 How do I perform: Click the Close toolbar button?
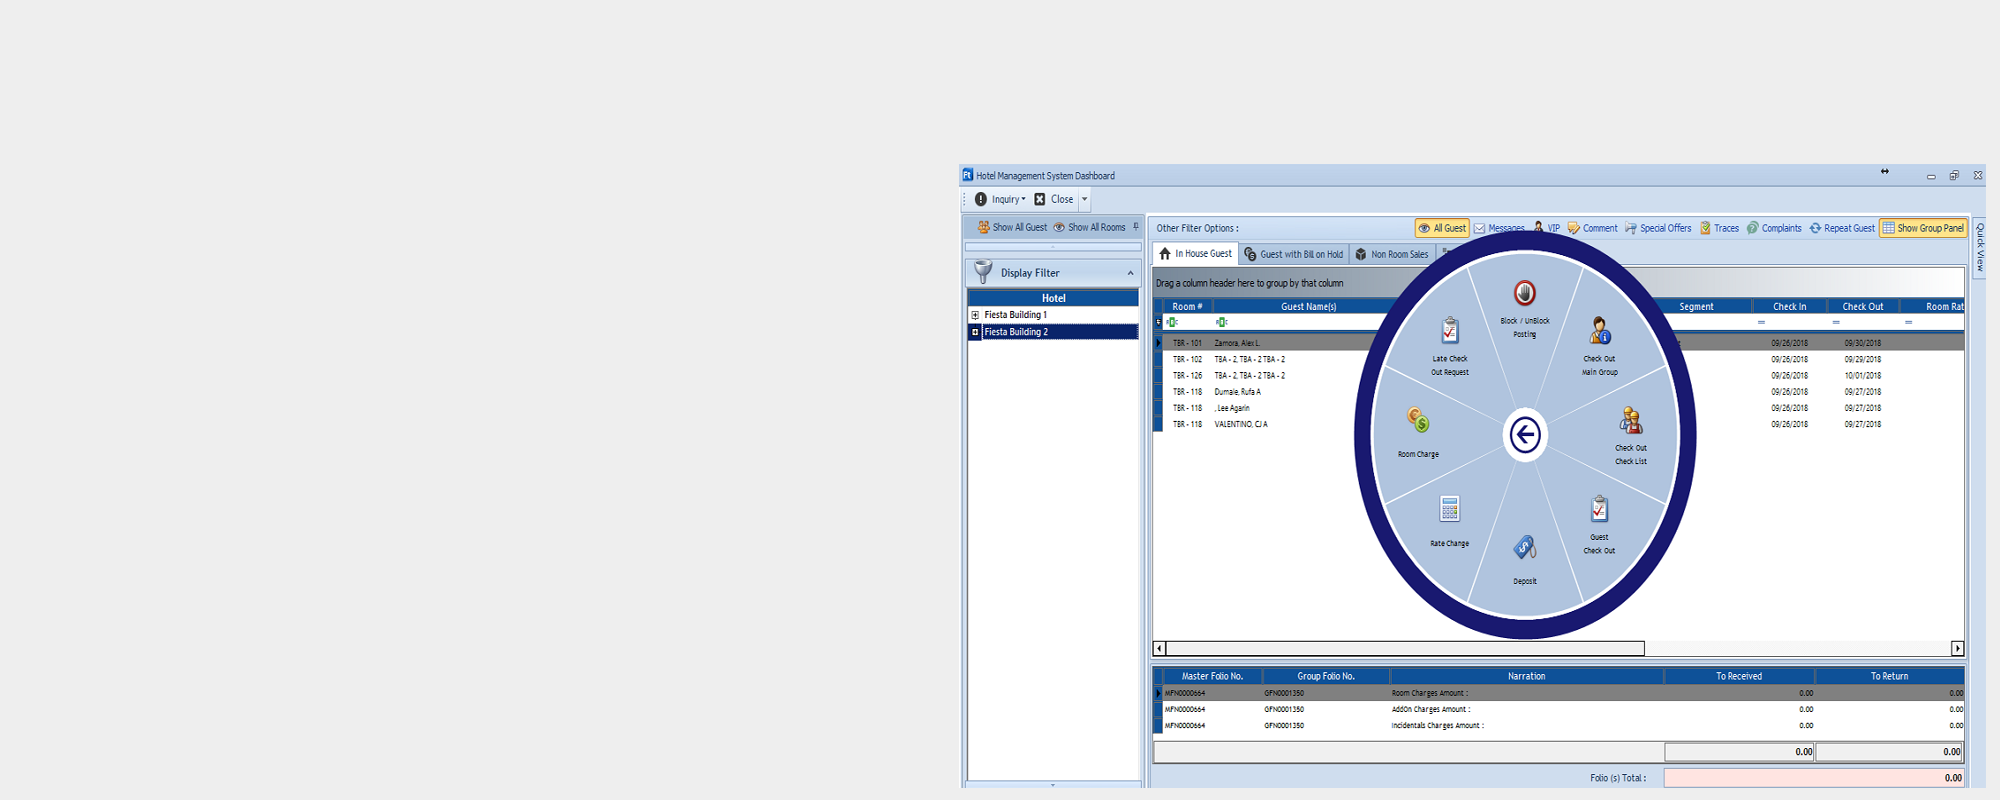[x=1054, y=199]
